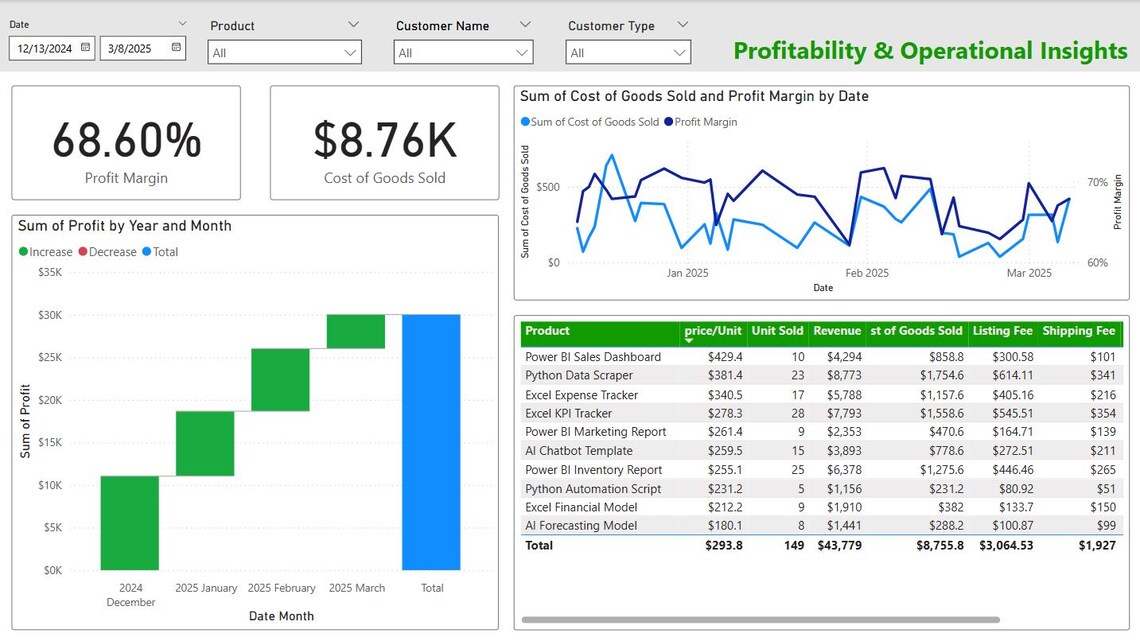
Task: Click the Increase legend marker
Action: click(x=23, y=251)
